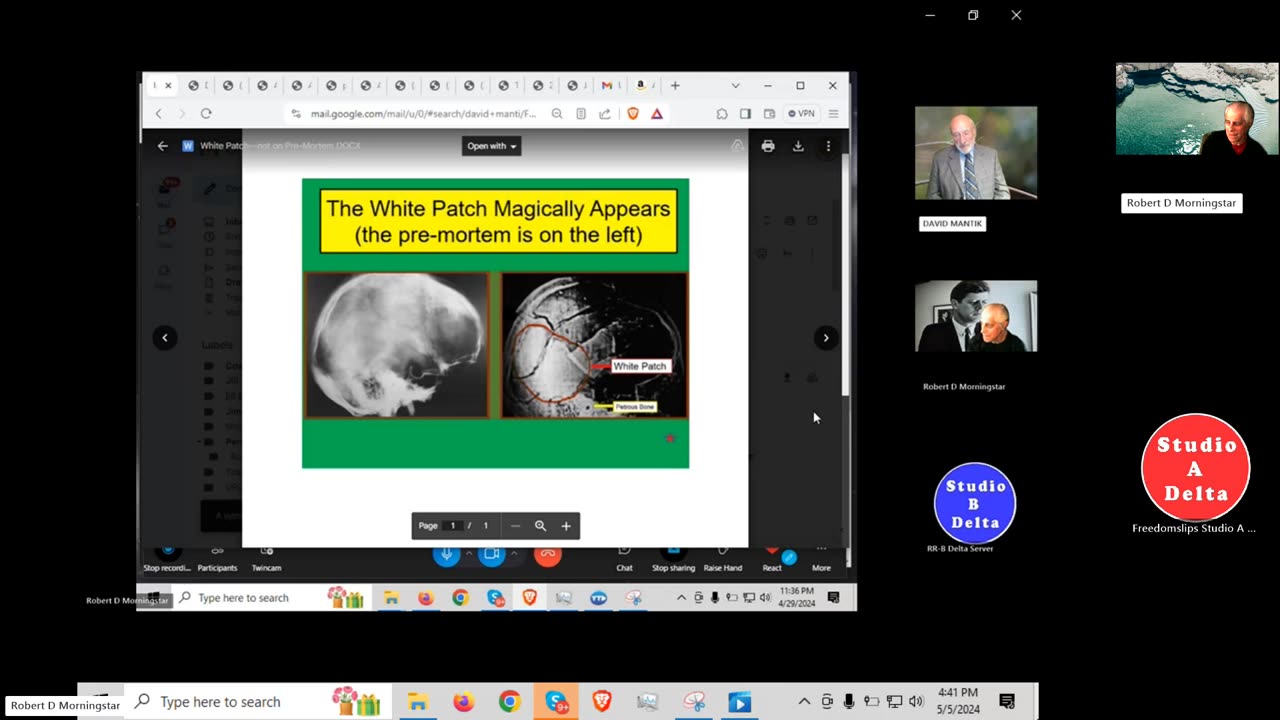Click the mail.google.com address bar

pyautogui.click(x=423, y=114)
